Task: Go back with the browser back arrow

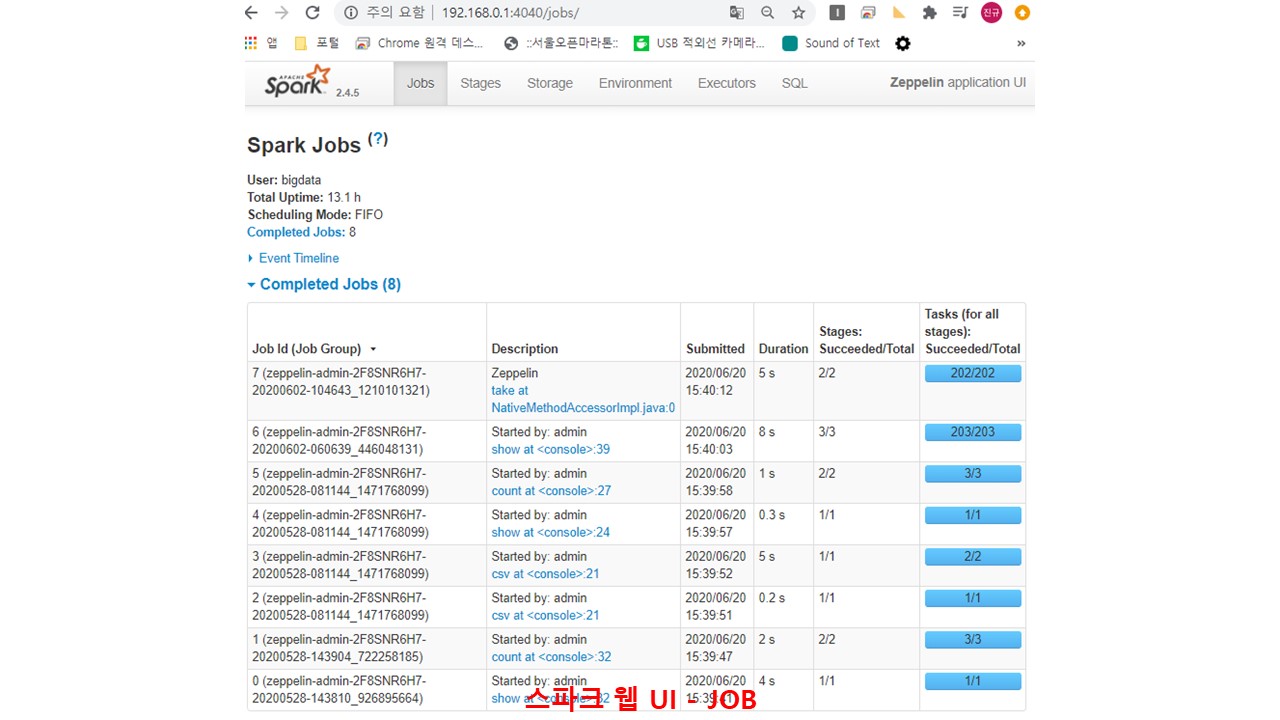Action: (251, 13)
